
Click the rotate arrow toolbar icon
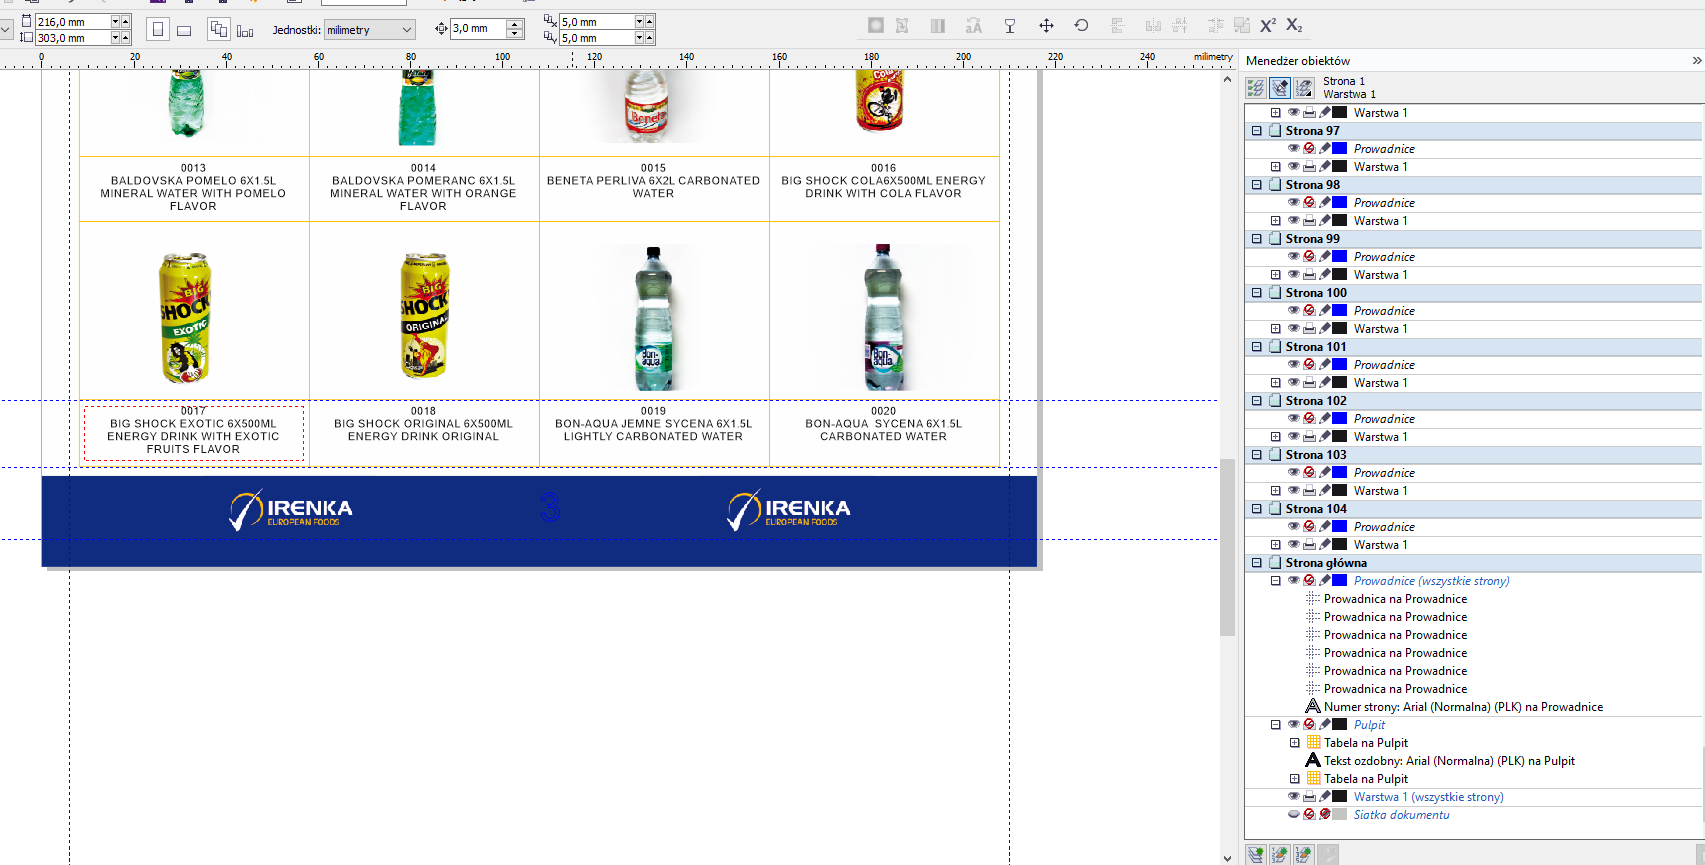(1081, 26)
